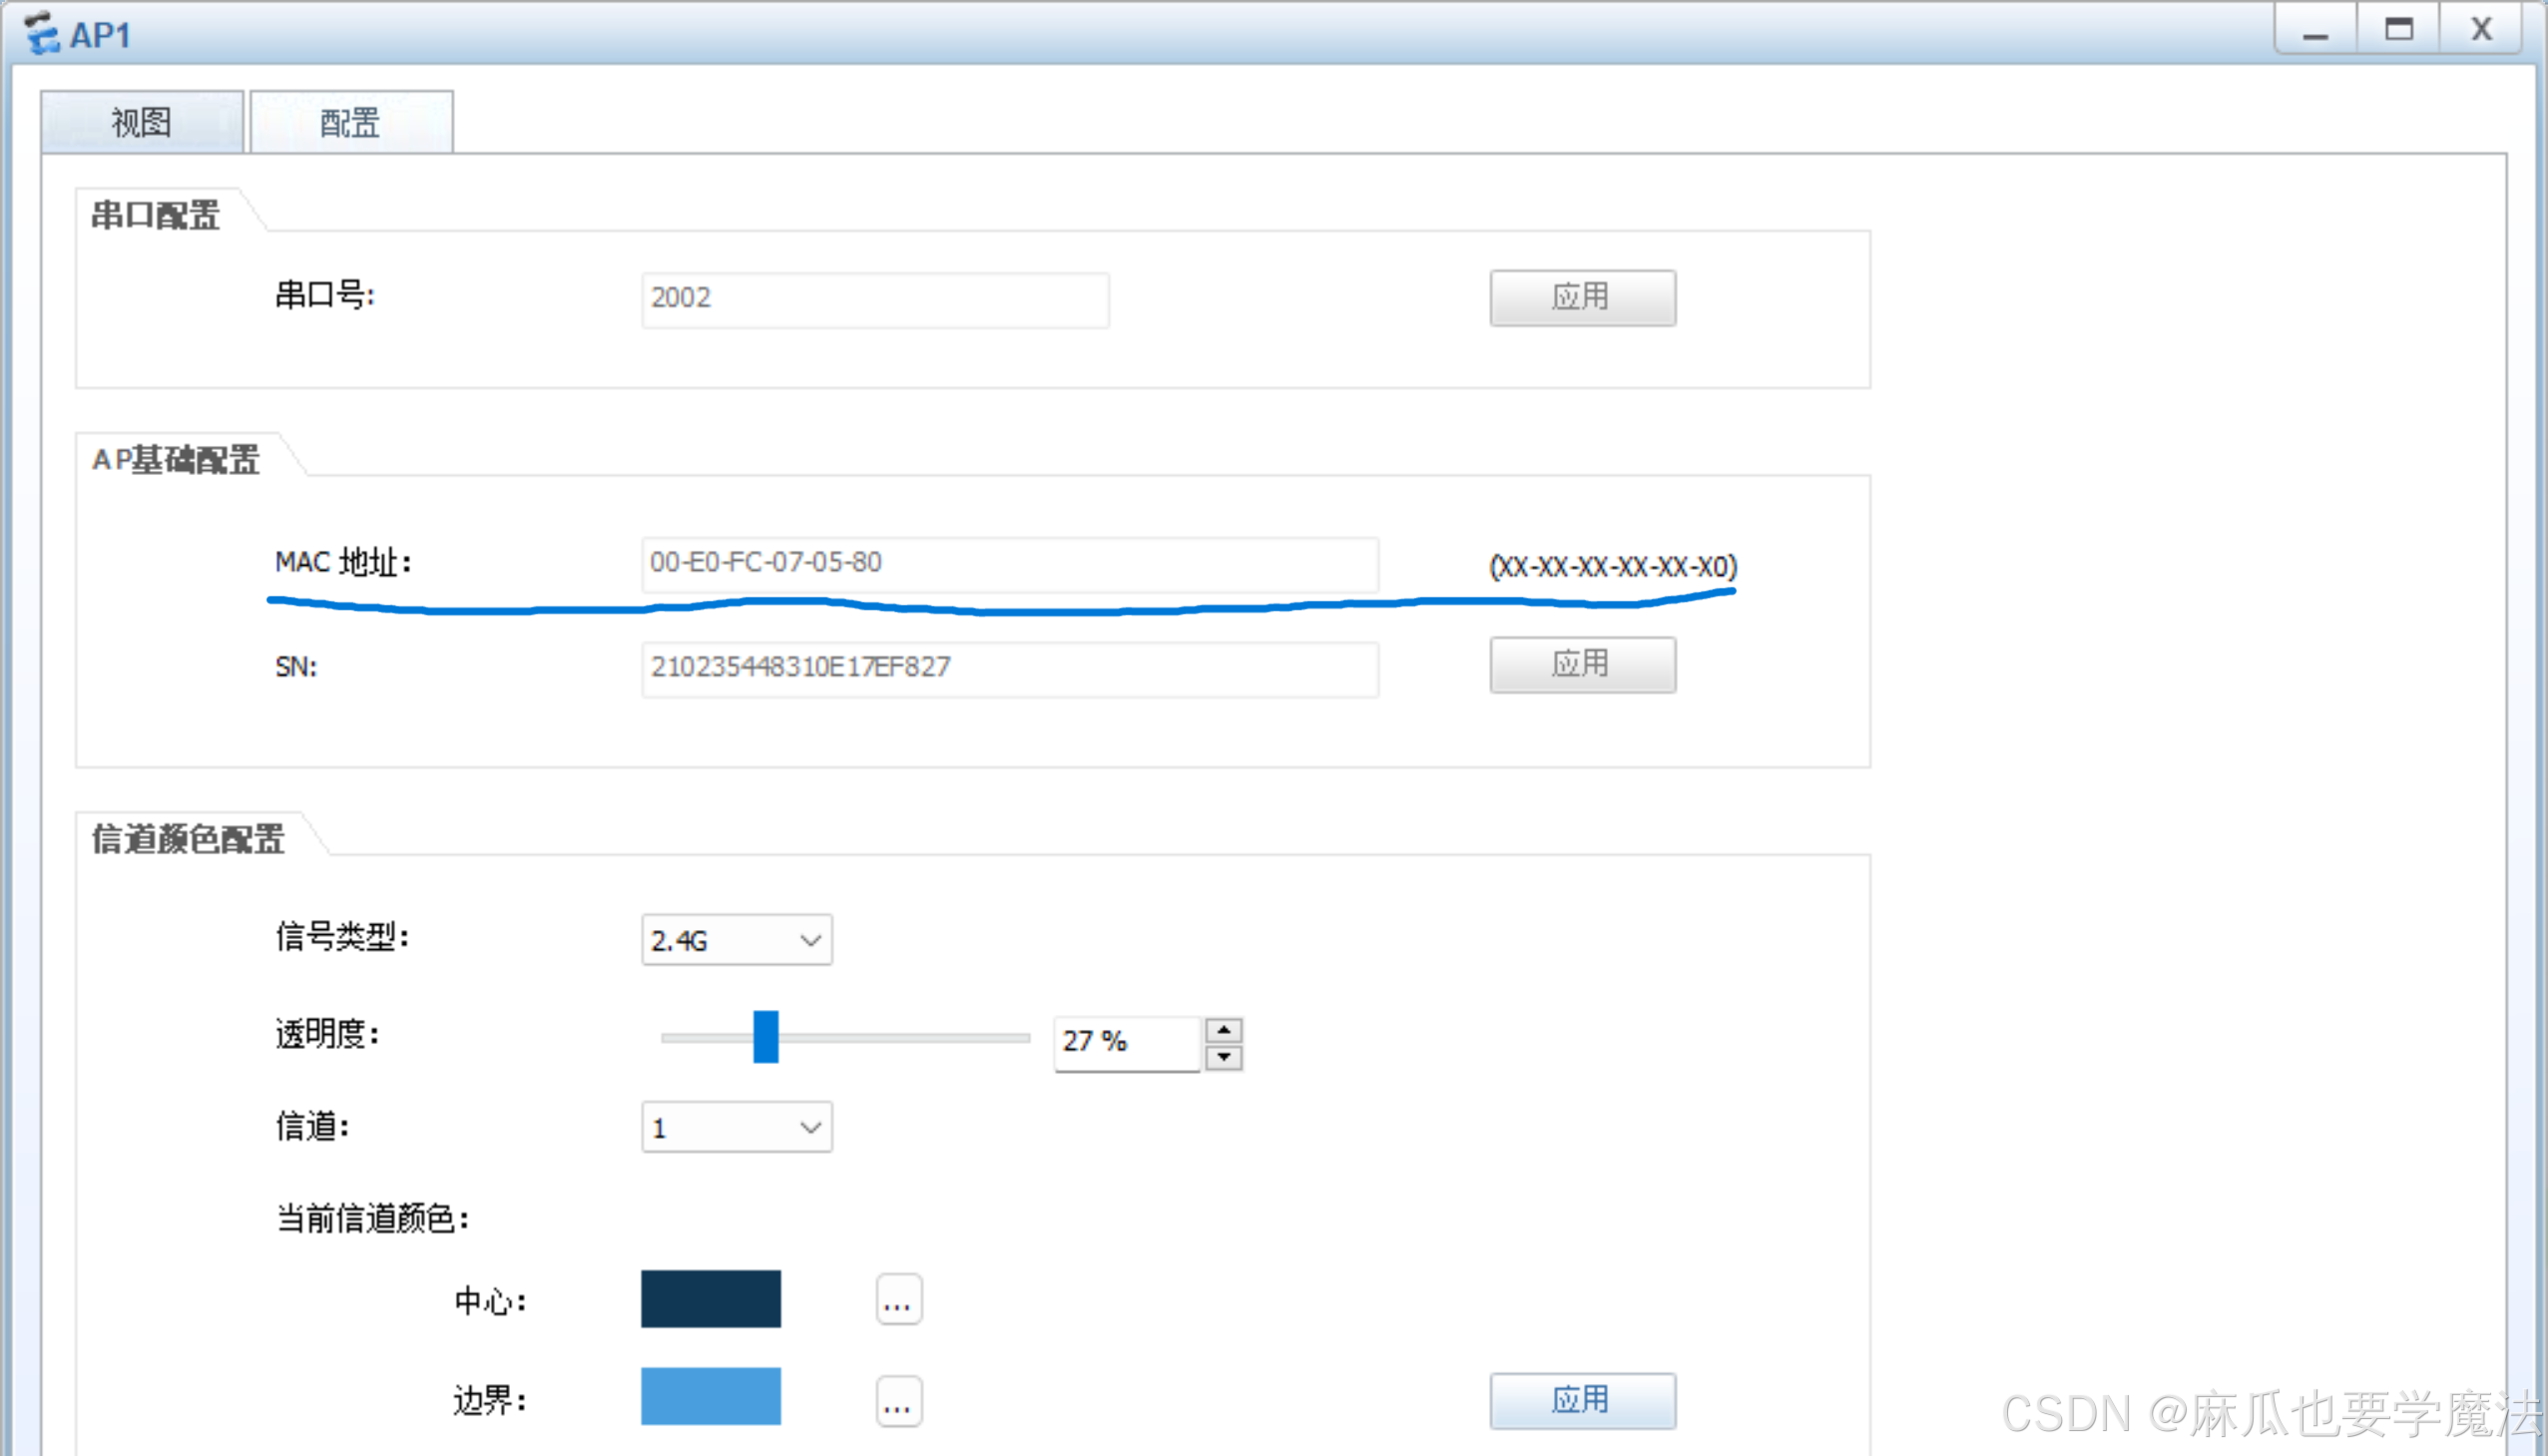Open 中心 color picker ellipsis button
The image size is (2548, 1456).
(898, 1300)
